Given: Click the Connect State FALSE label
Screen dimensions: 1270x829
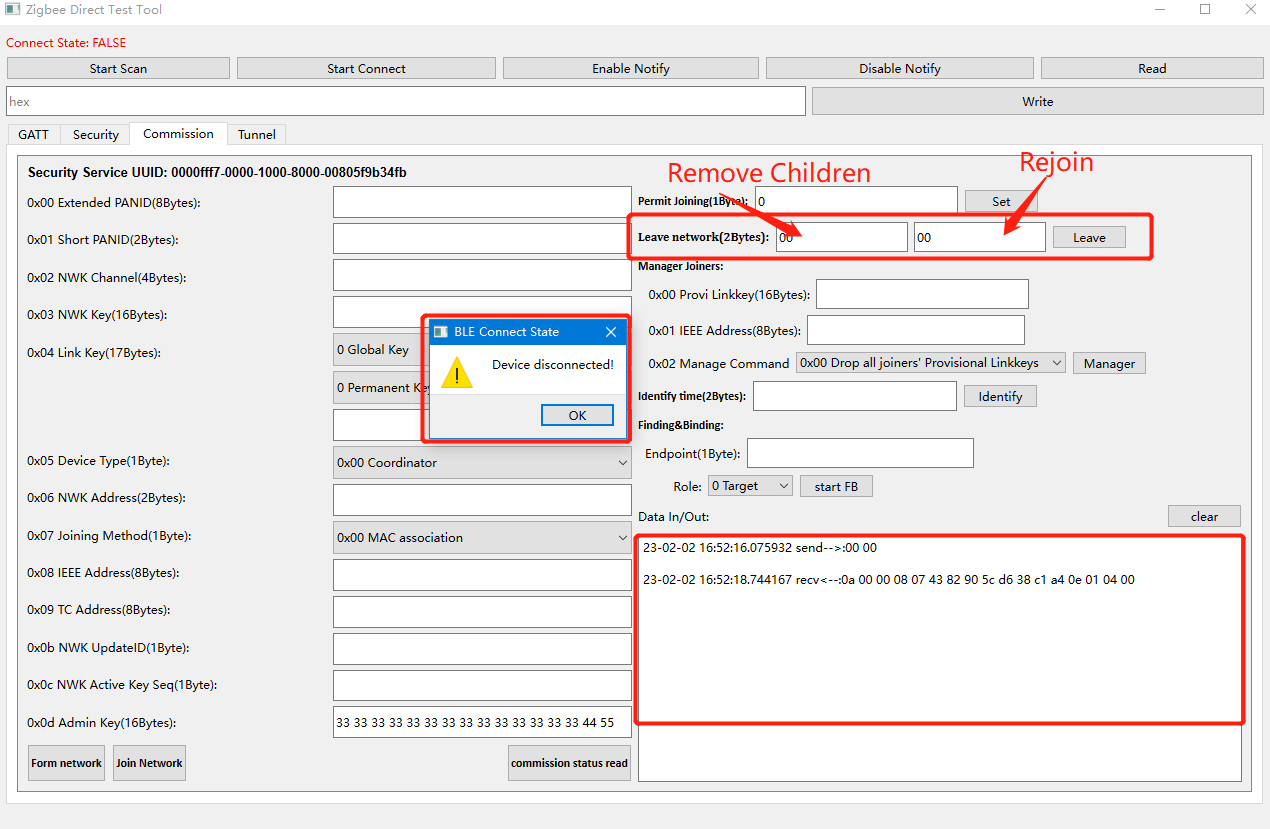Looking at the screenshot, I should [66, 43].
